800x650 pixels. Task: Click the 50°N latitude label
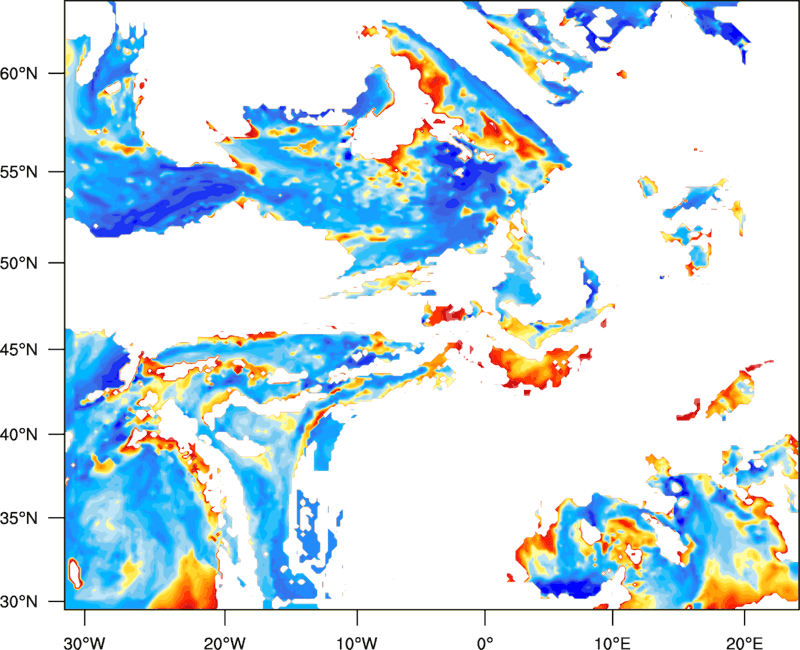[19, 263]
